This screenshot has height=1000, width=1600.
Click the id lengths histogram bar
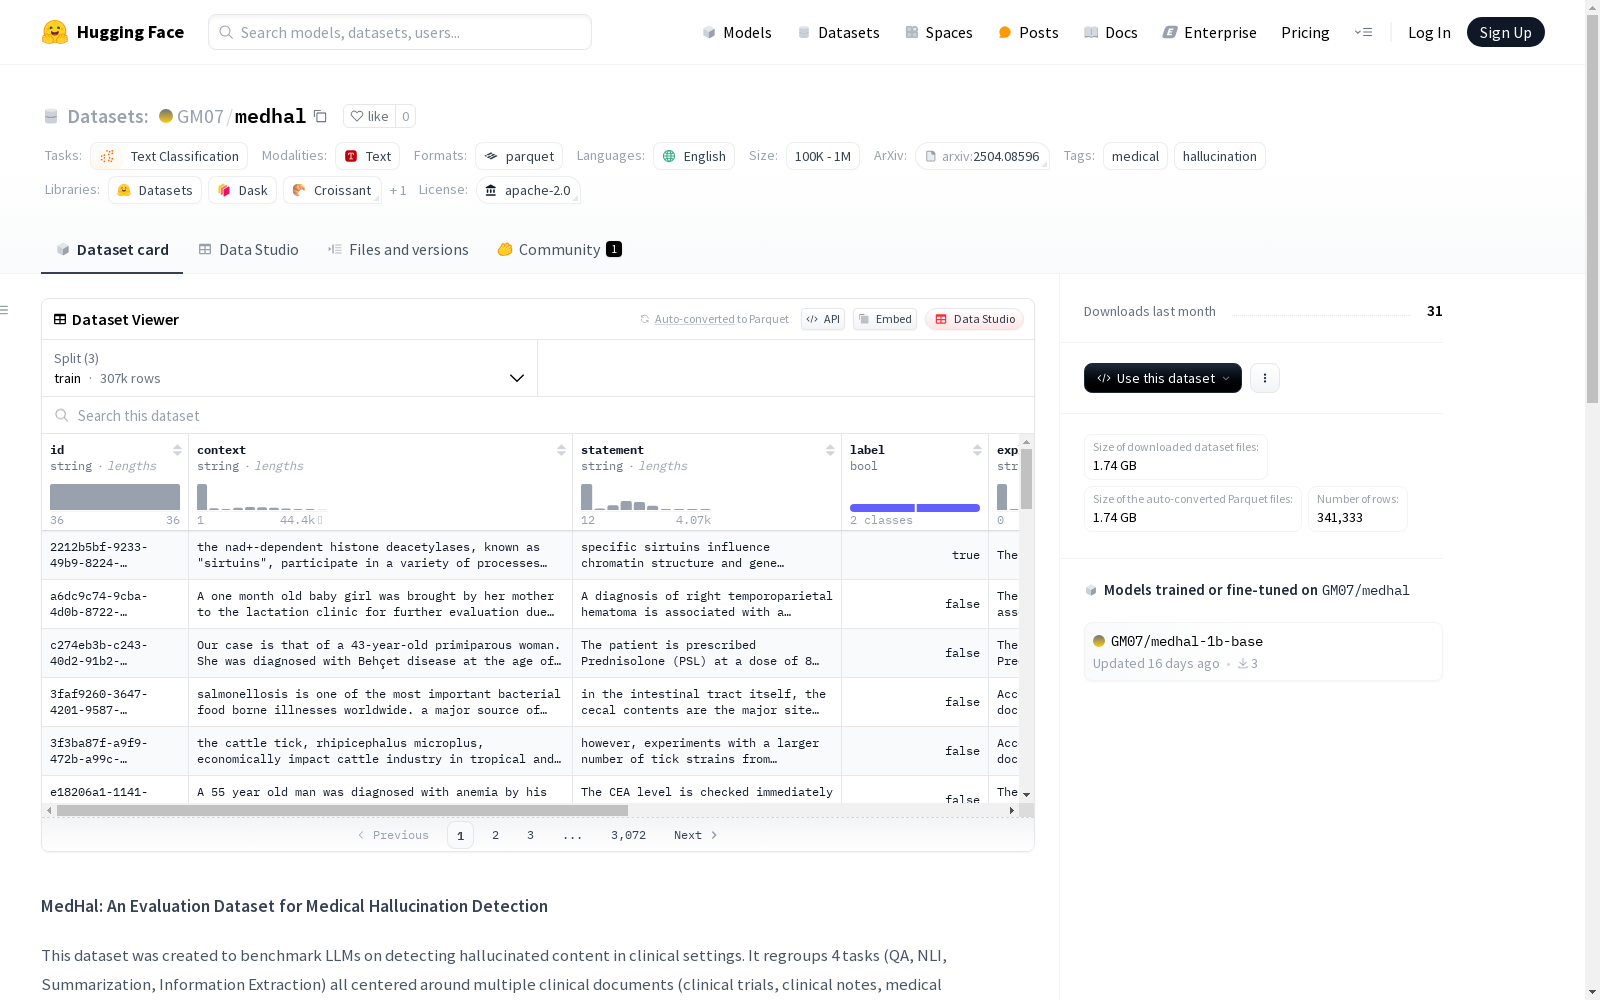(115, 497)
